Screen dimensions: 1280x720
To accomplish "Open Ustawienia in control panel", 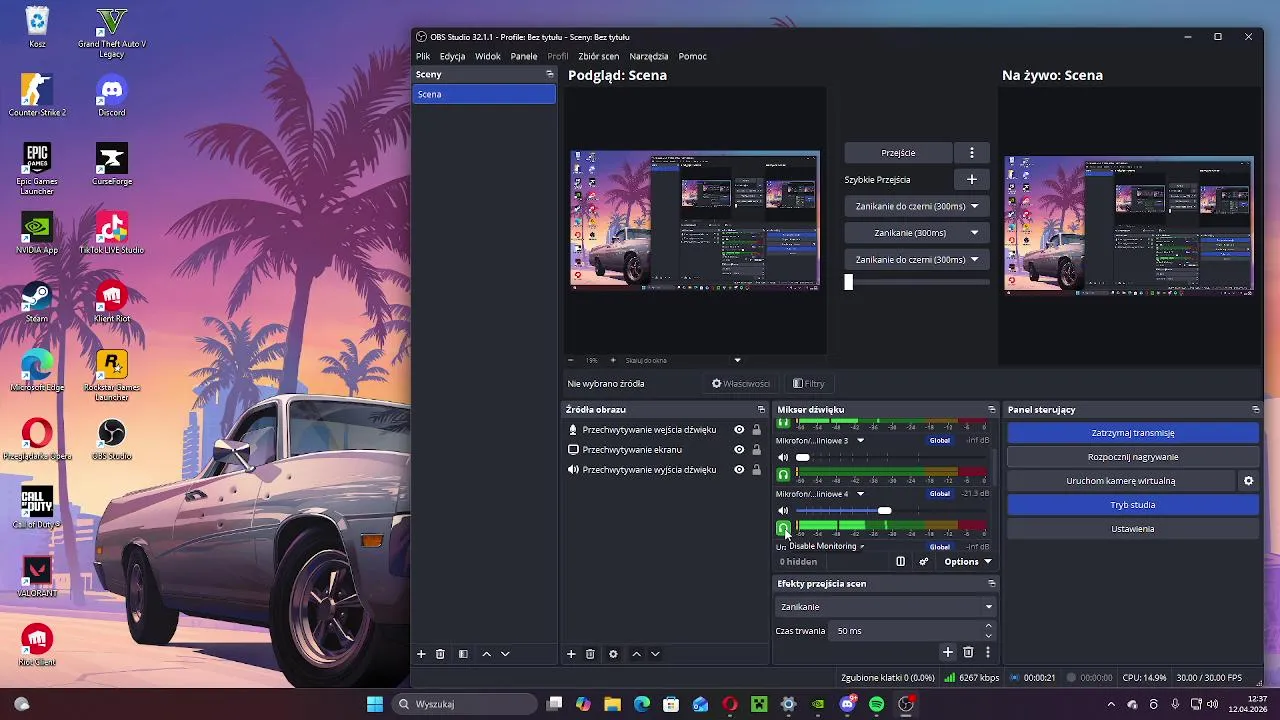I will [x=1132, y=529].
